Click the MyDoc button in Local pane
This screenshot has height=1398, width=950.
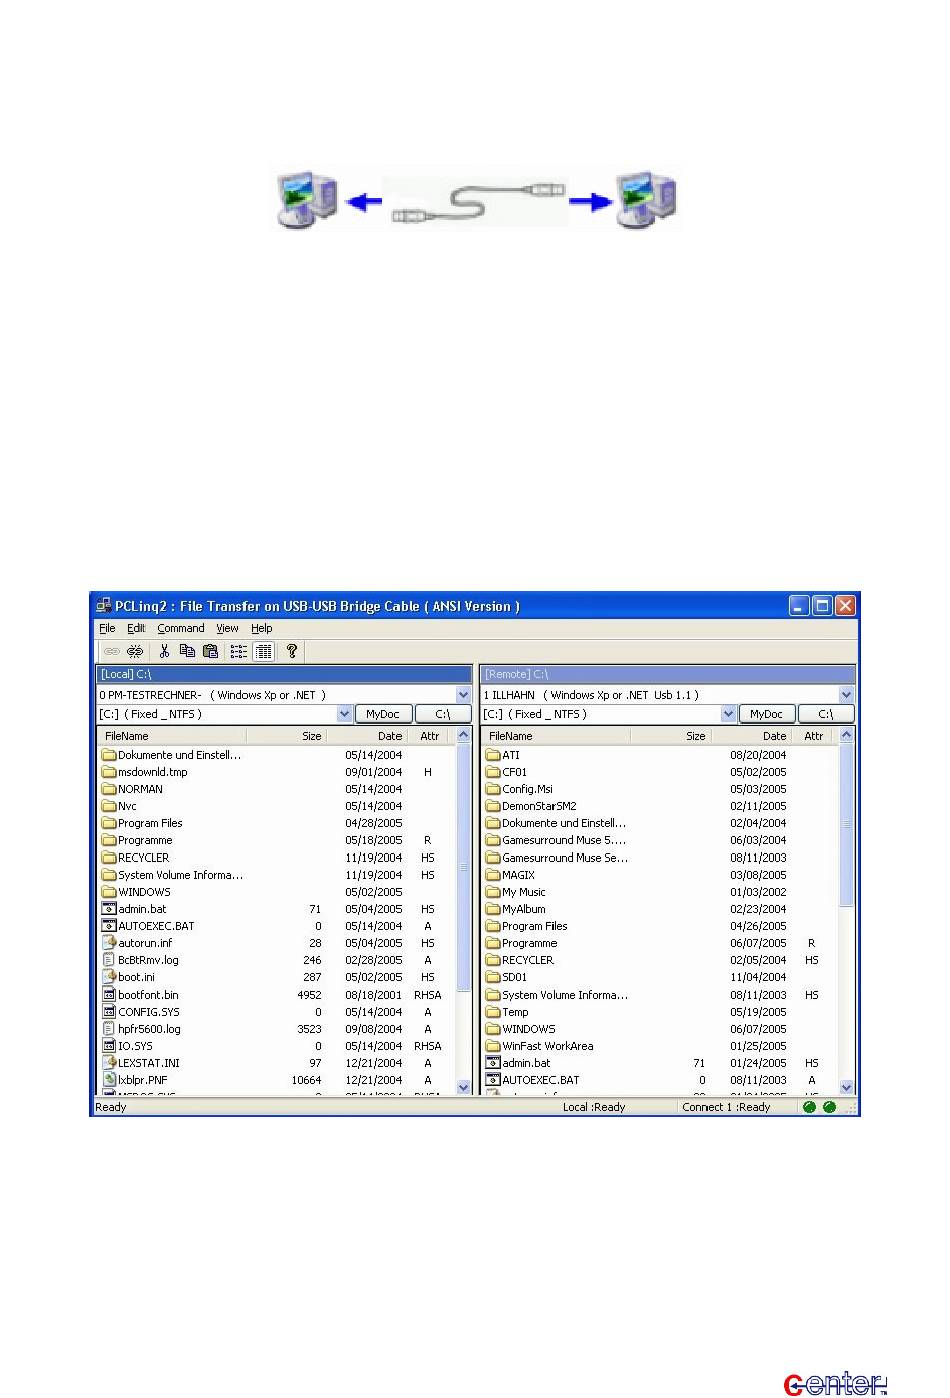[383, 714]
